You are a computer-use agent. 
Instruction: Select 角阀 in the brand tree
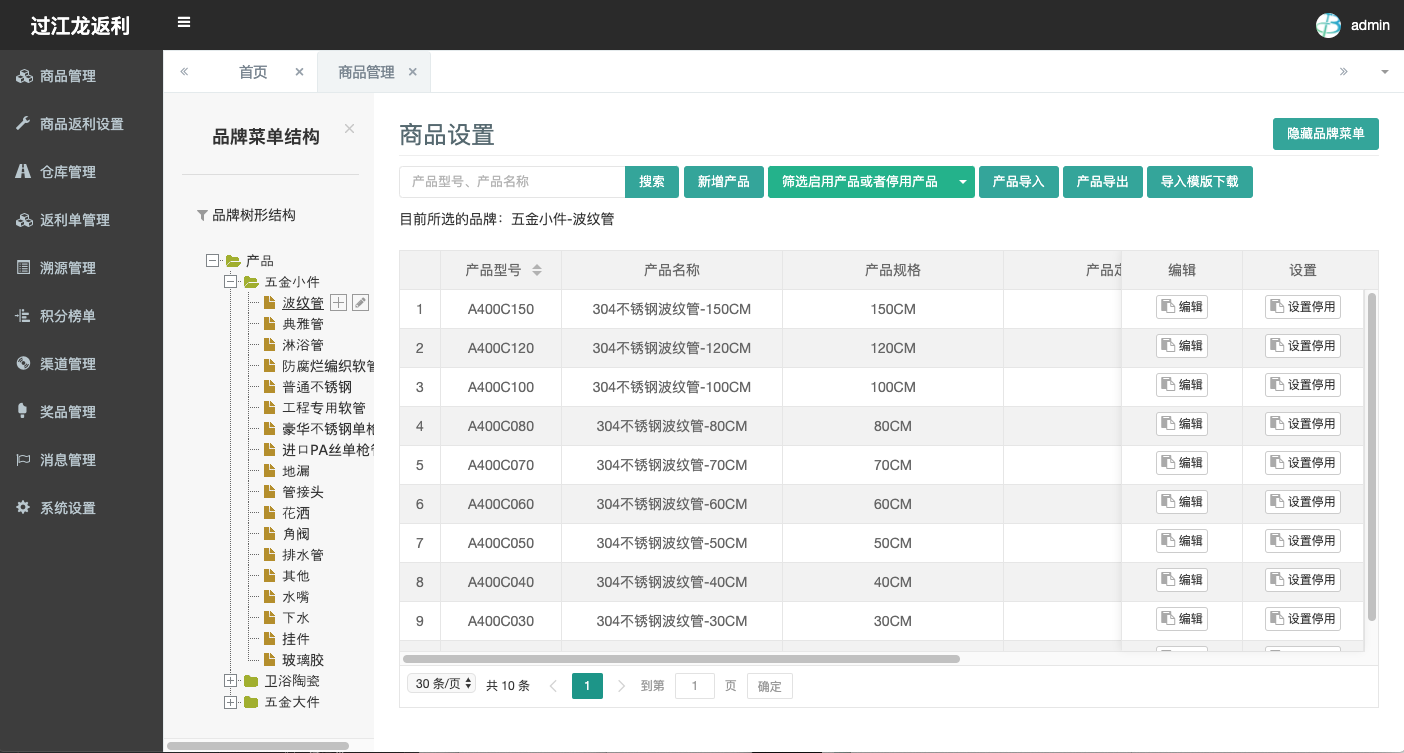pyautogui.click(x=296, y=534)
